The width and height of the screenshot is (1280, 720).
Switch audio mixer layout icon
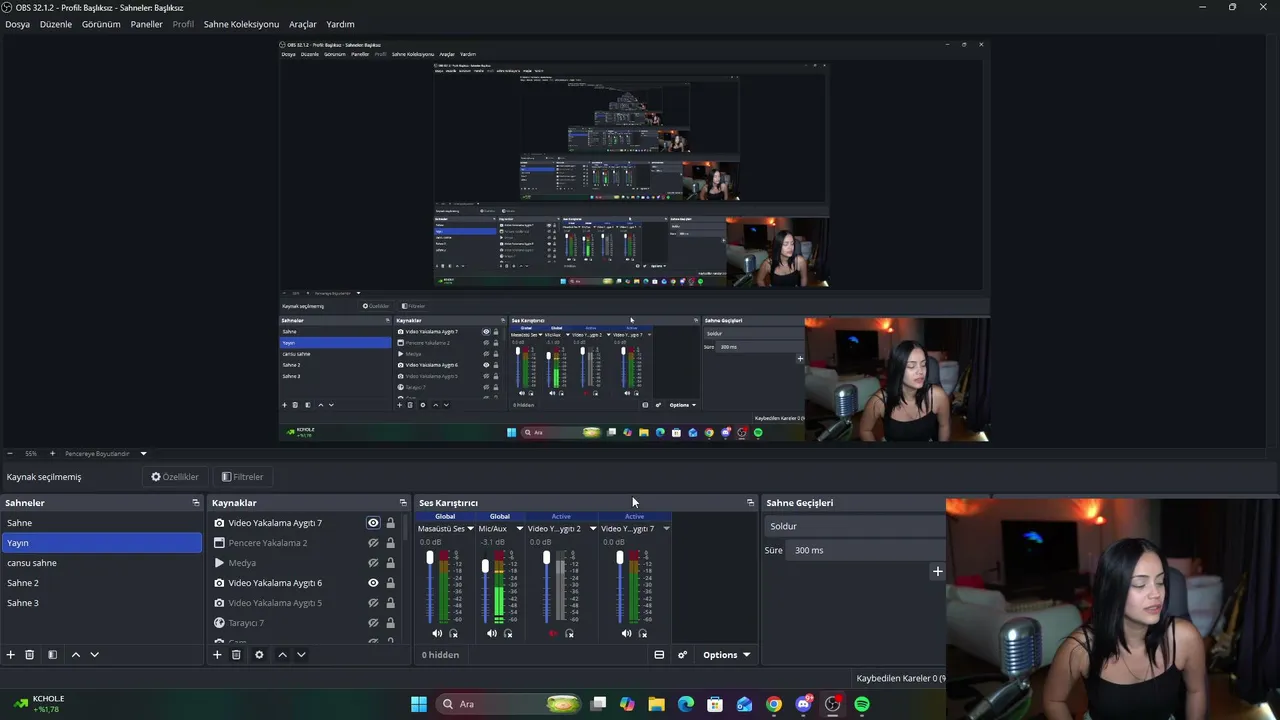coord(659,655)
